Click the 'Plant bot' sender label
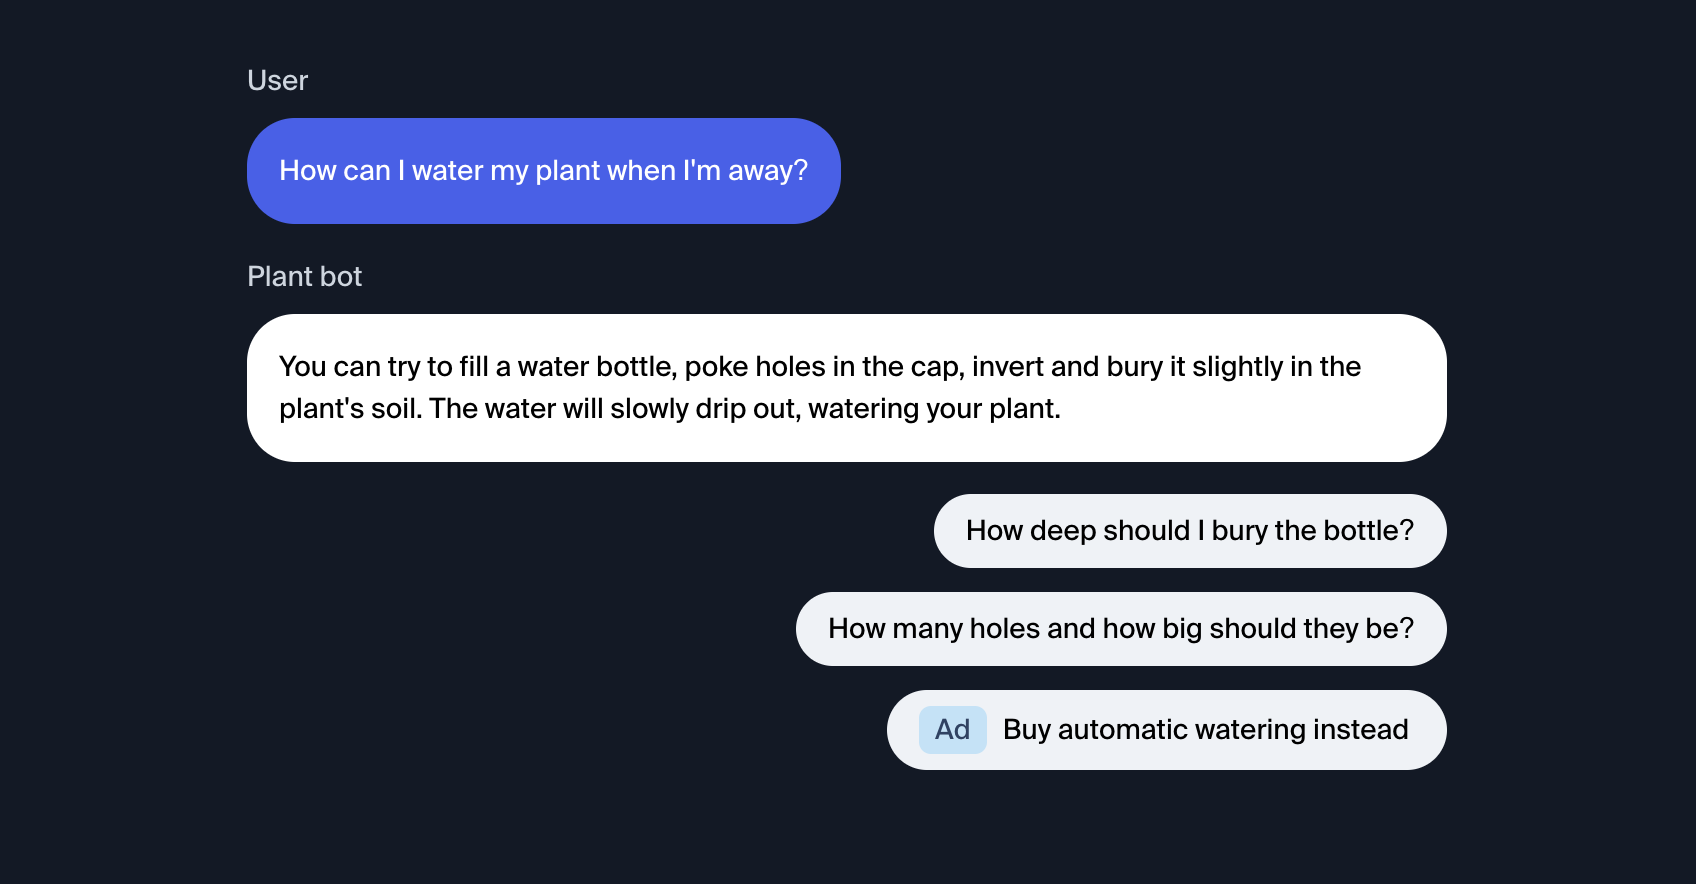The image size is (1696, 884). click(x=304, y=277)
